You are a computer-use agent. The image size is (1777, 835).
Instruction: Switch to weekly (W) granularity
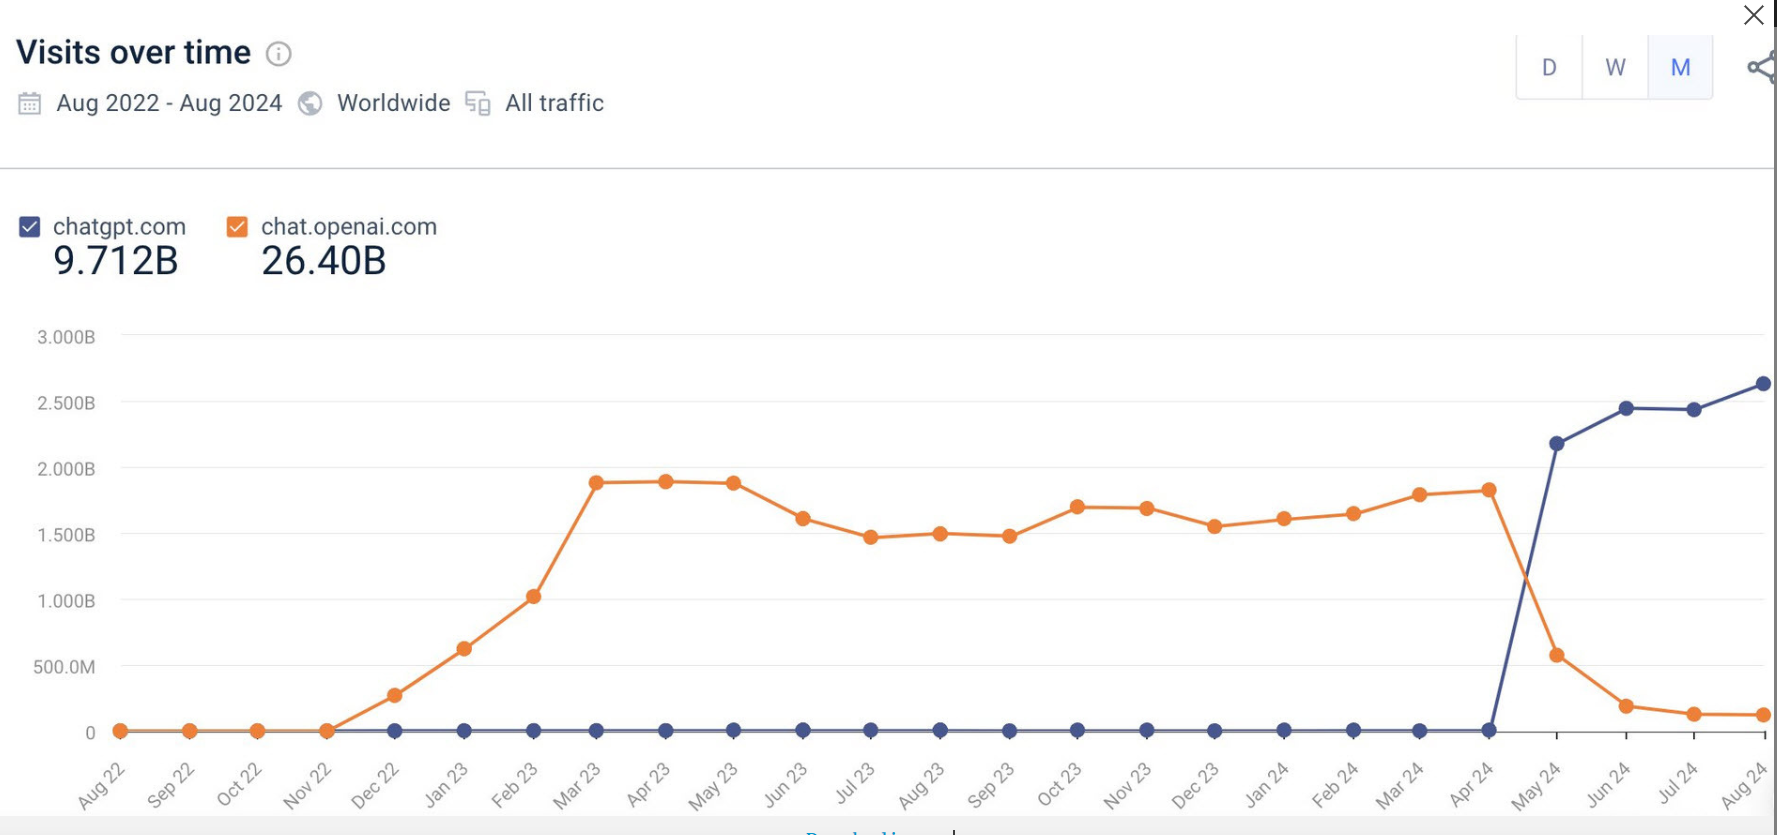[1615, 67]
